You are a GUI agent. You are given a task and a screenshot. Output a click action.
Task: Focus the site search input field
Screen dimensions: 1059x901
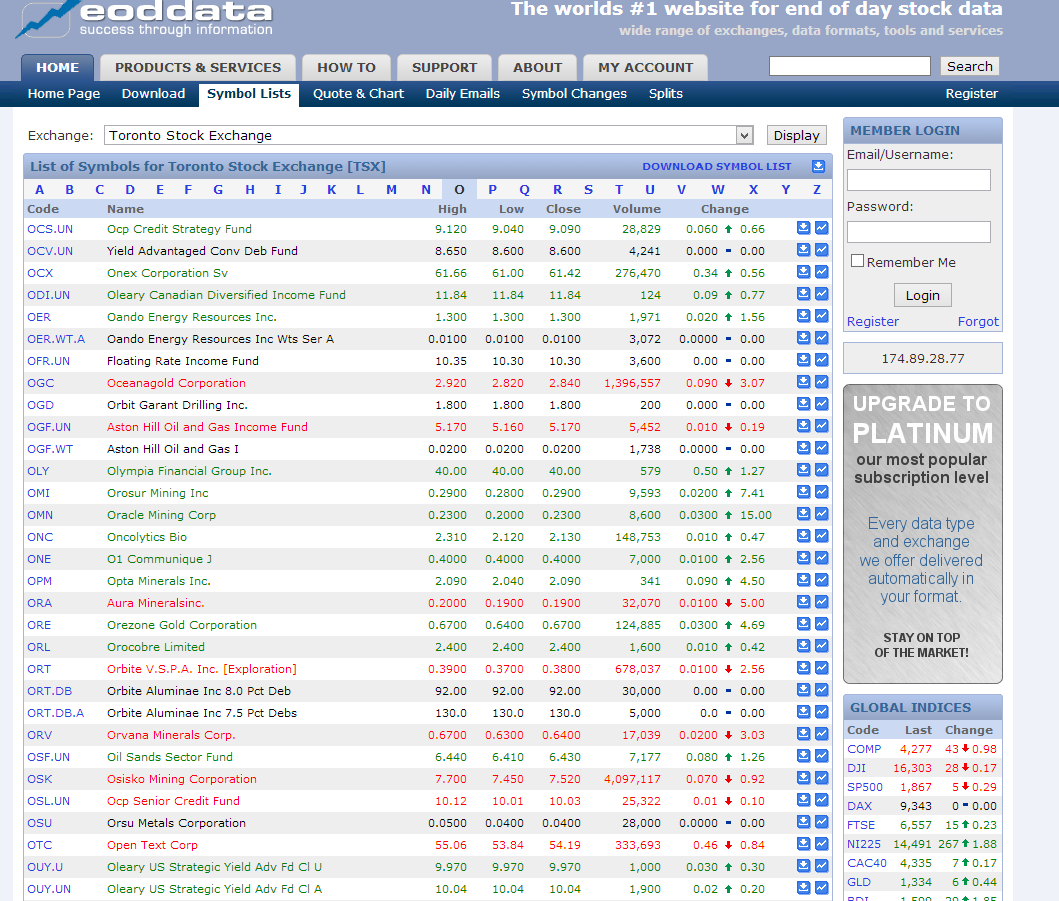[850, 66]
